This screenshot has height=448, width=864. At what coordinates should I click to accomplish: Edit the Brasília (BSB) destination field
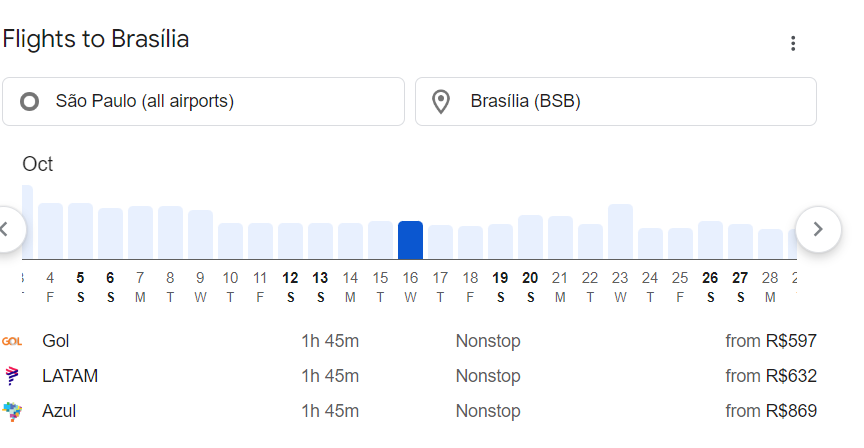[615, 101]
